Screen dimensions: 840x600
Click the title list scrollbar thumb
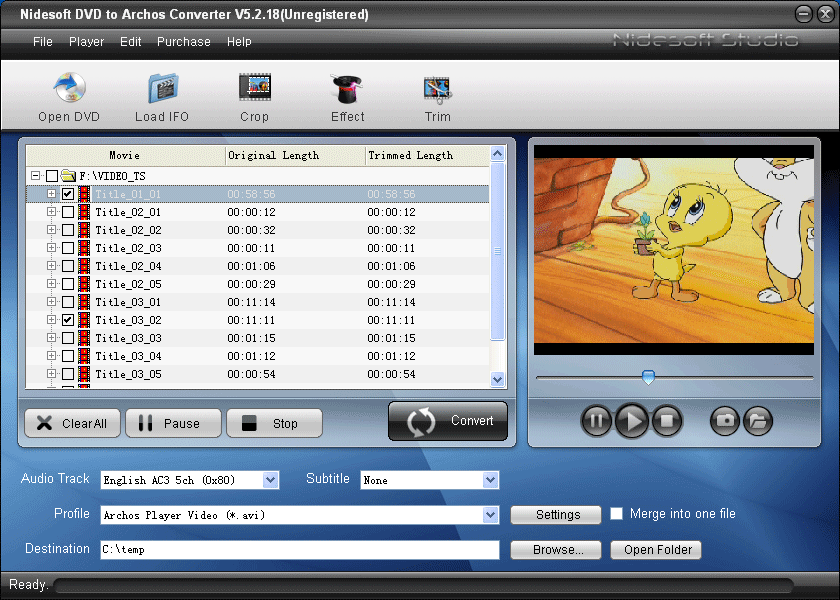pos(498,251)
